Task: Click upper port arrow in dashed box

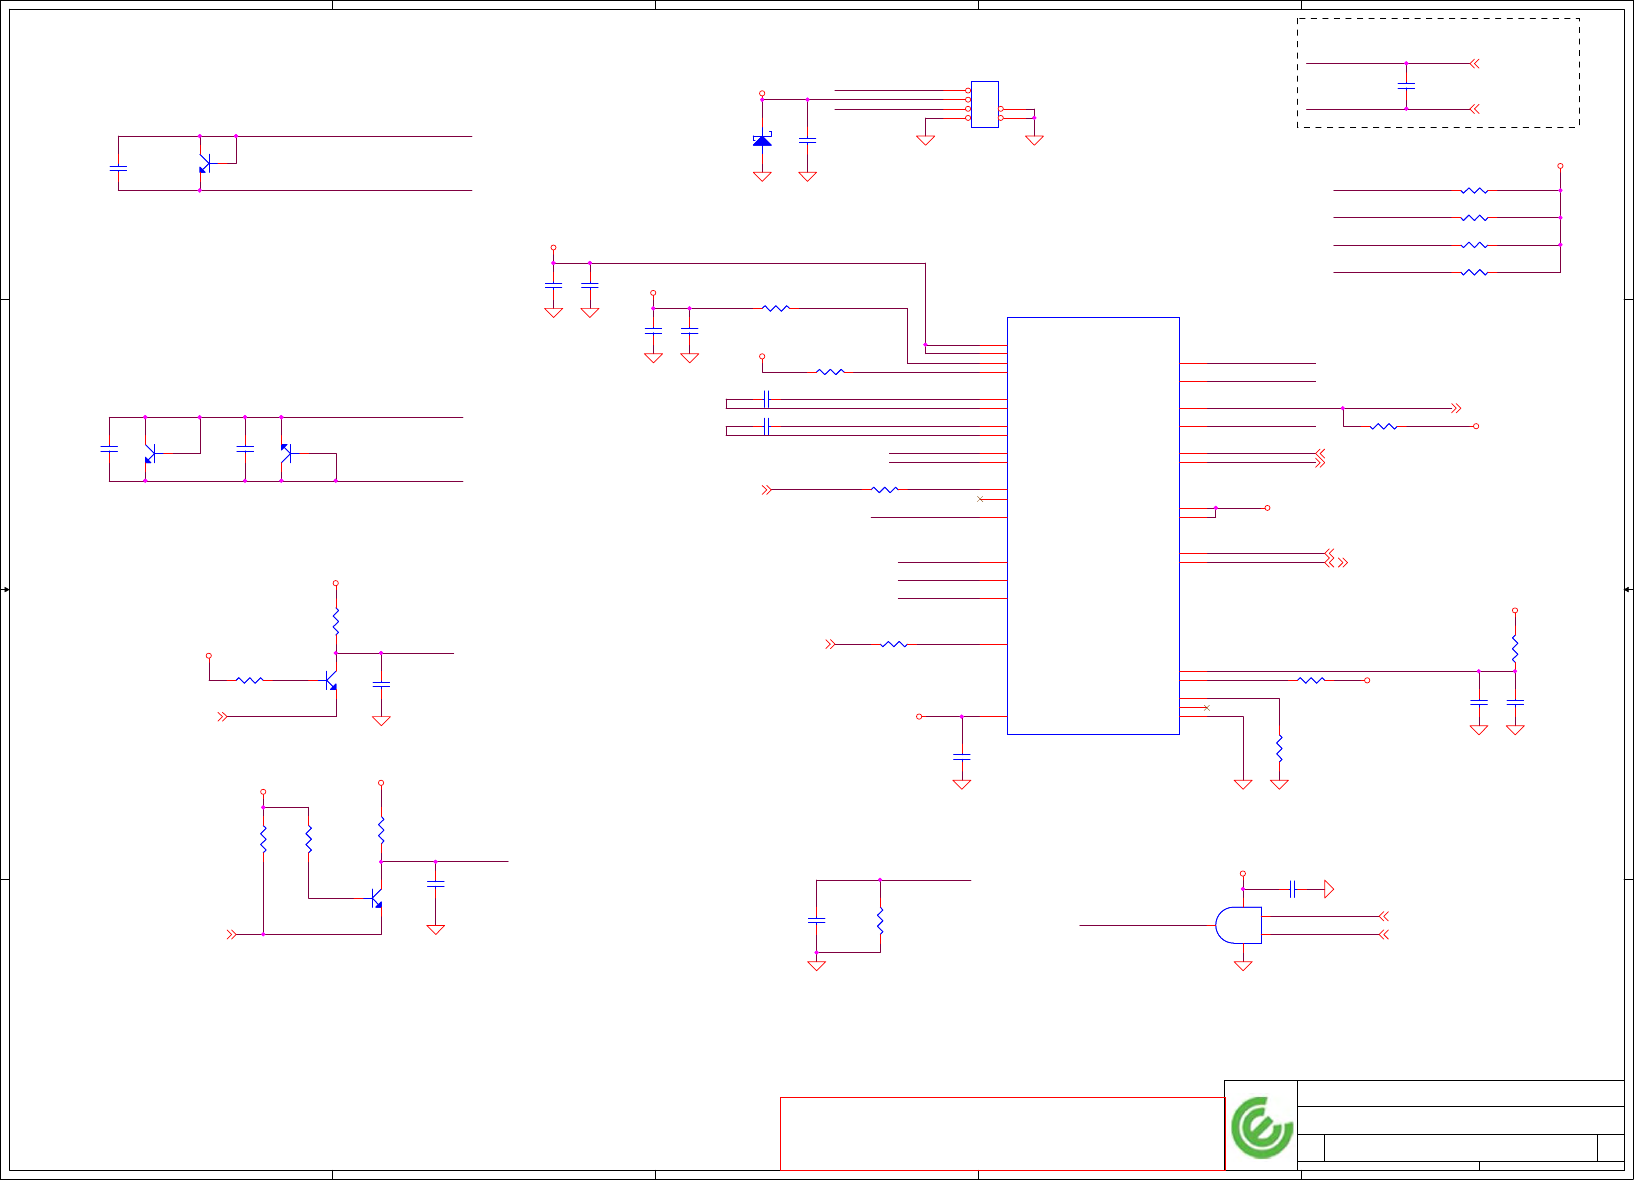Action: (x=1474, y=63)
